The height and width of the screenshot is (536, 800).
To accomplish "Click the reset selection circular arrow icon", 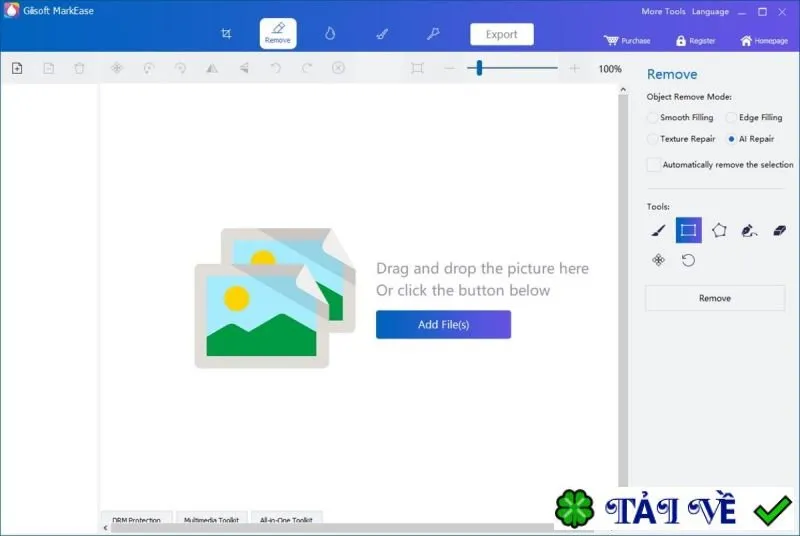I will (x=688, y=261).
